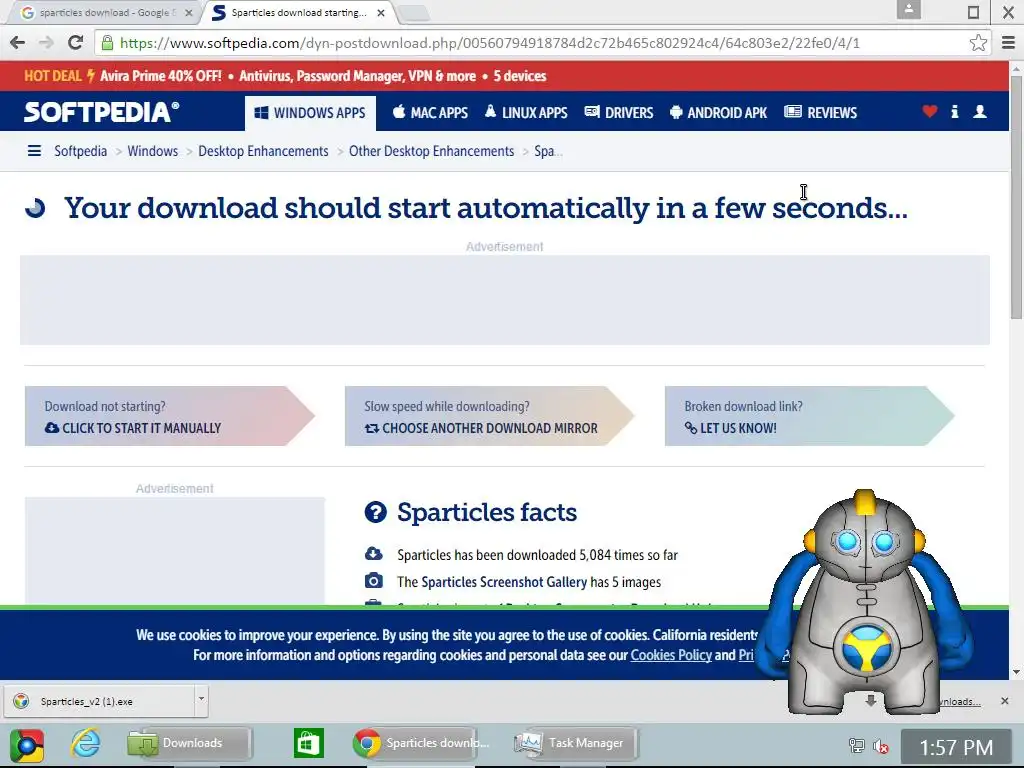This screenshot has width=1024, height=768.
Task: Select Drivers menu
Action: click(618, 112)
